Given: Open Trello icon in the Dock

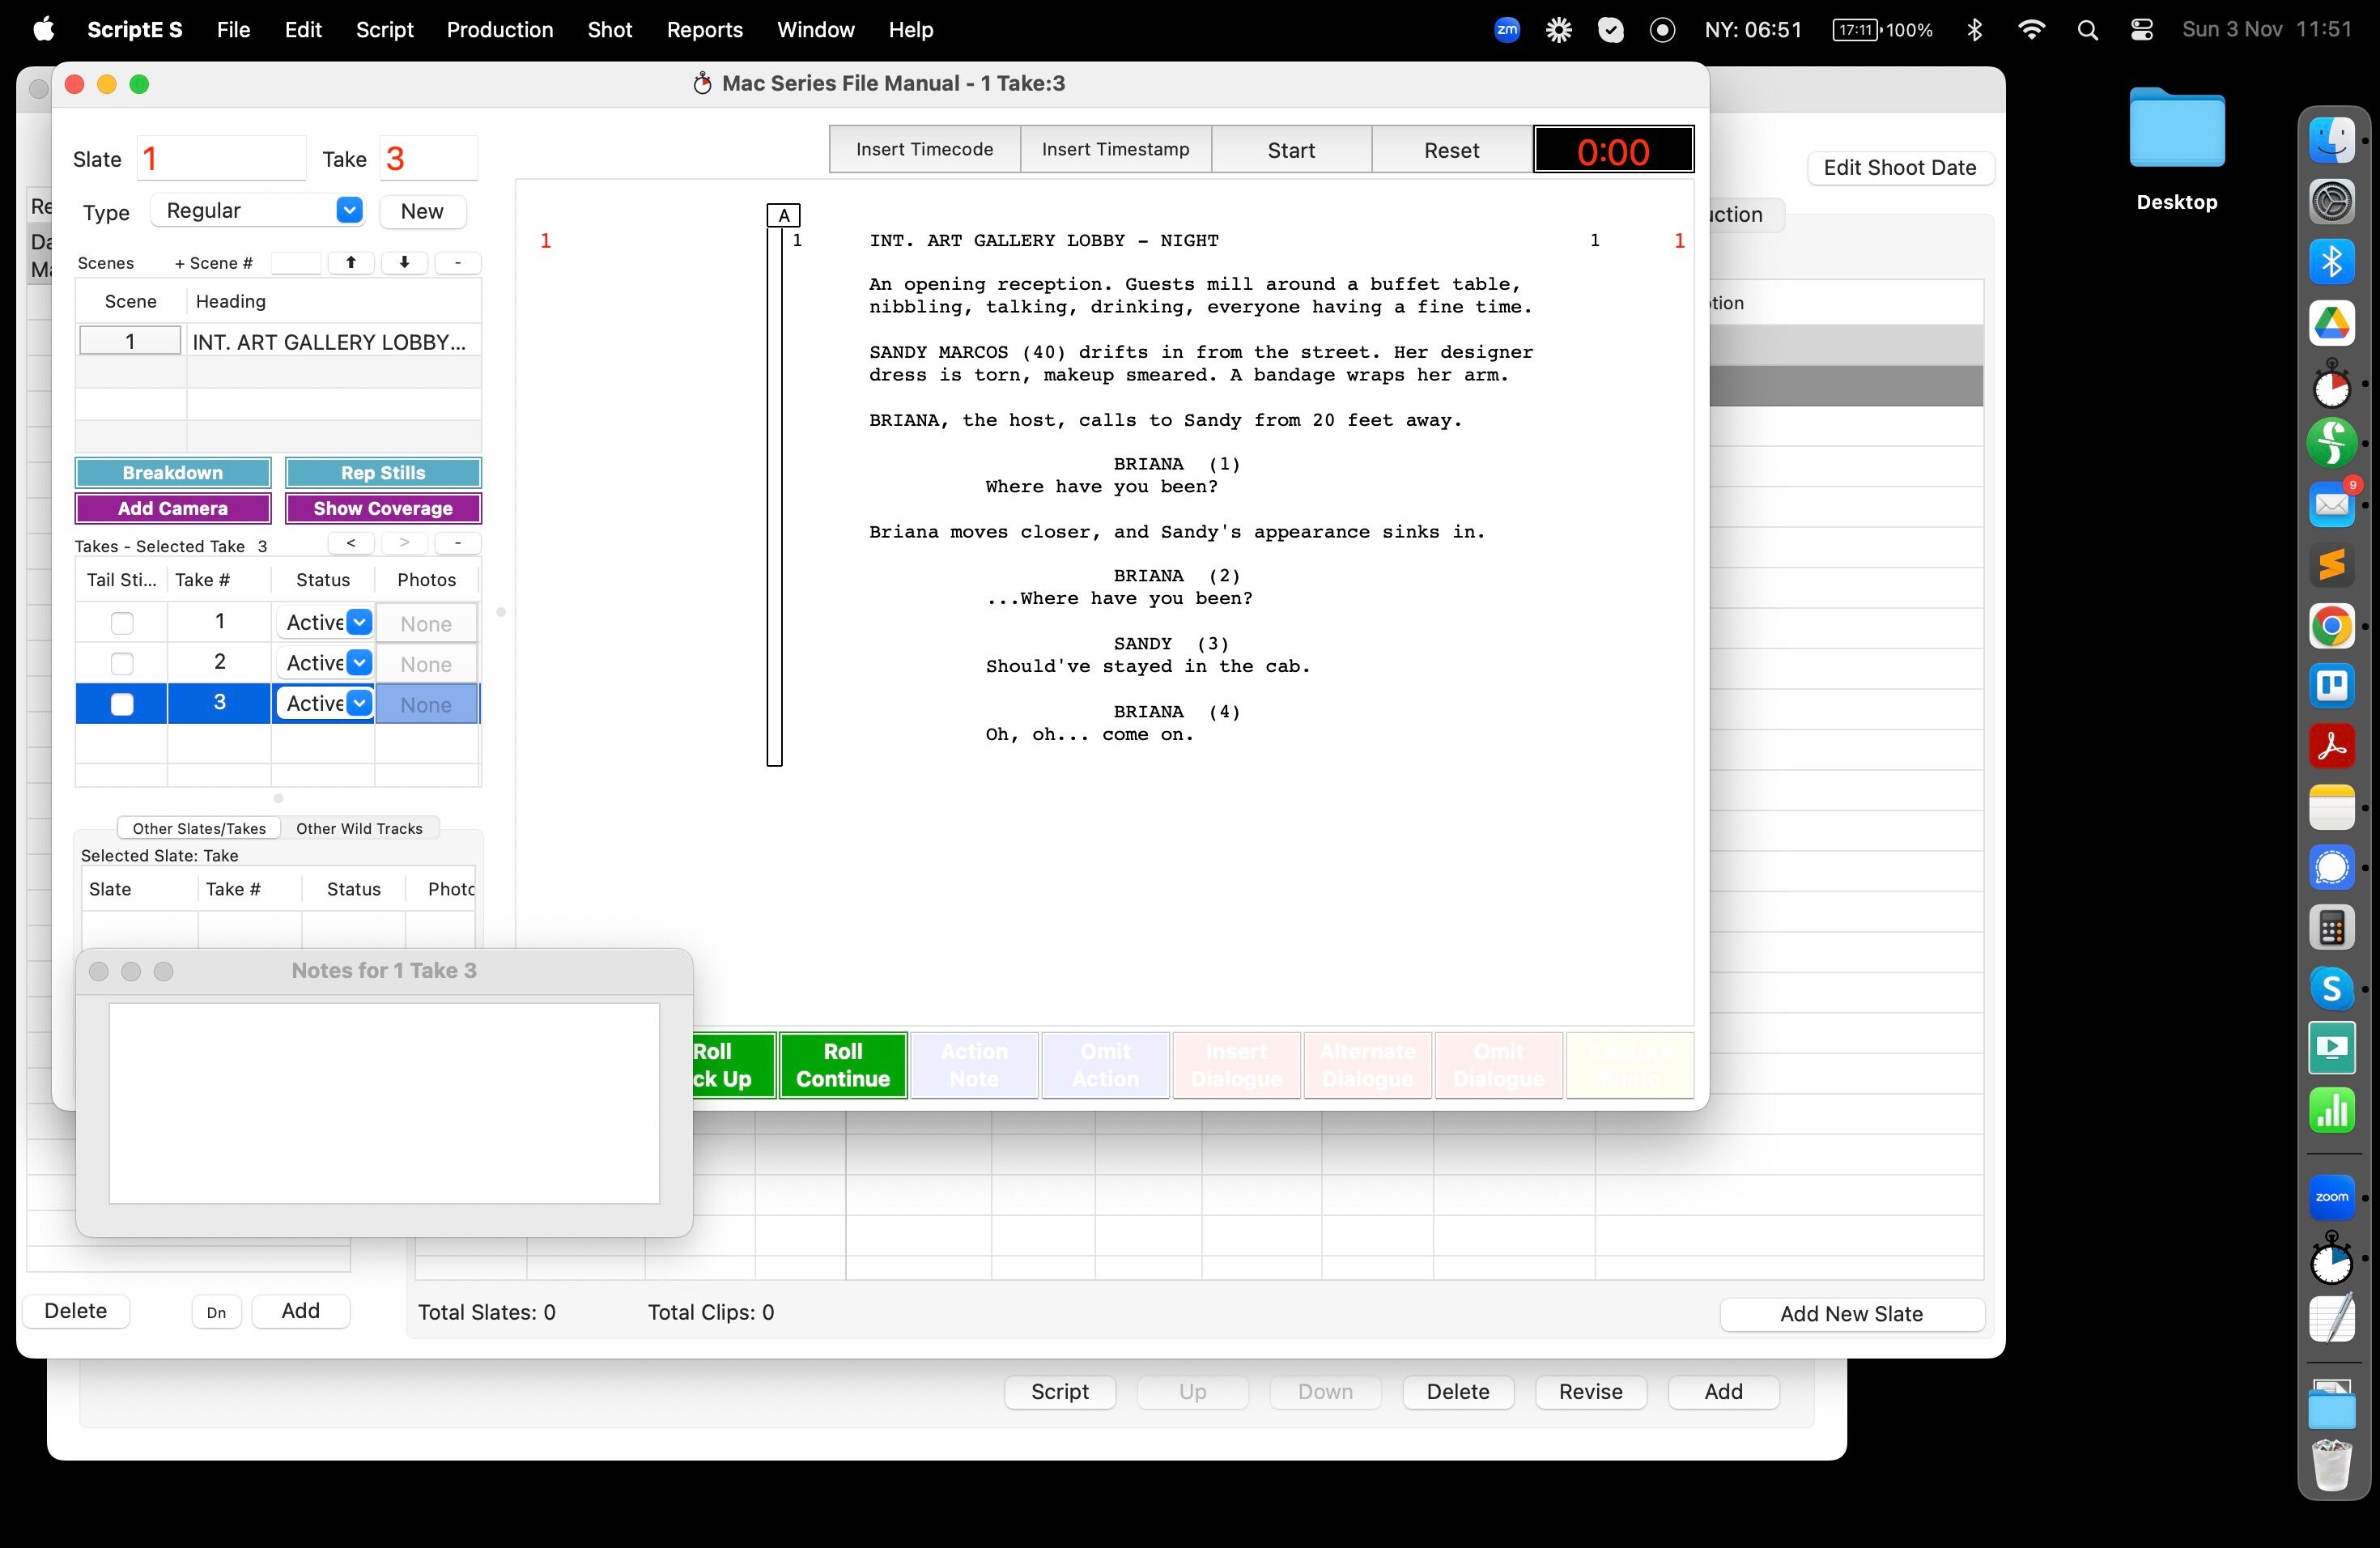Looking at the screenshot, I should 2331,686.
